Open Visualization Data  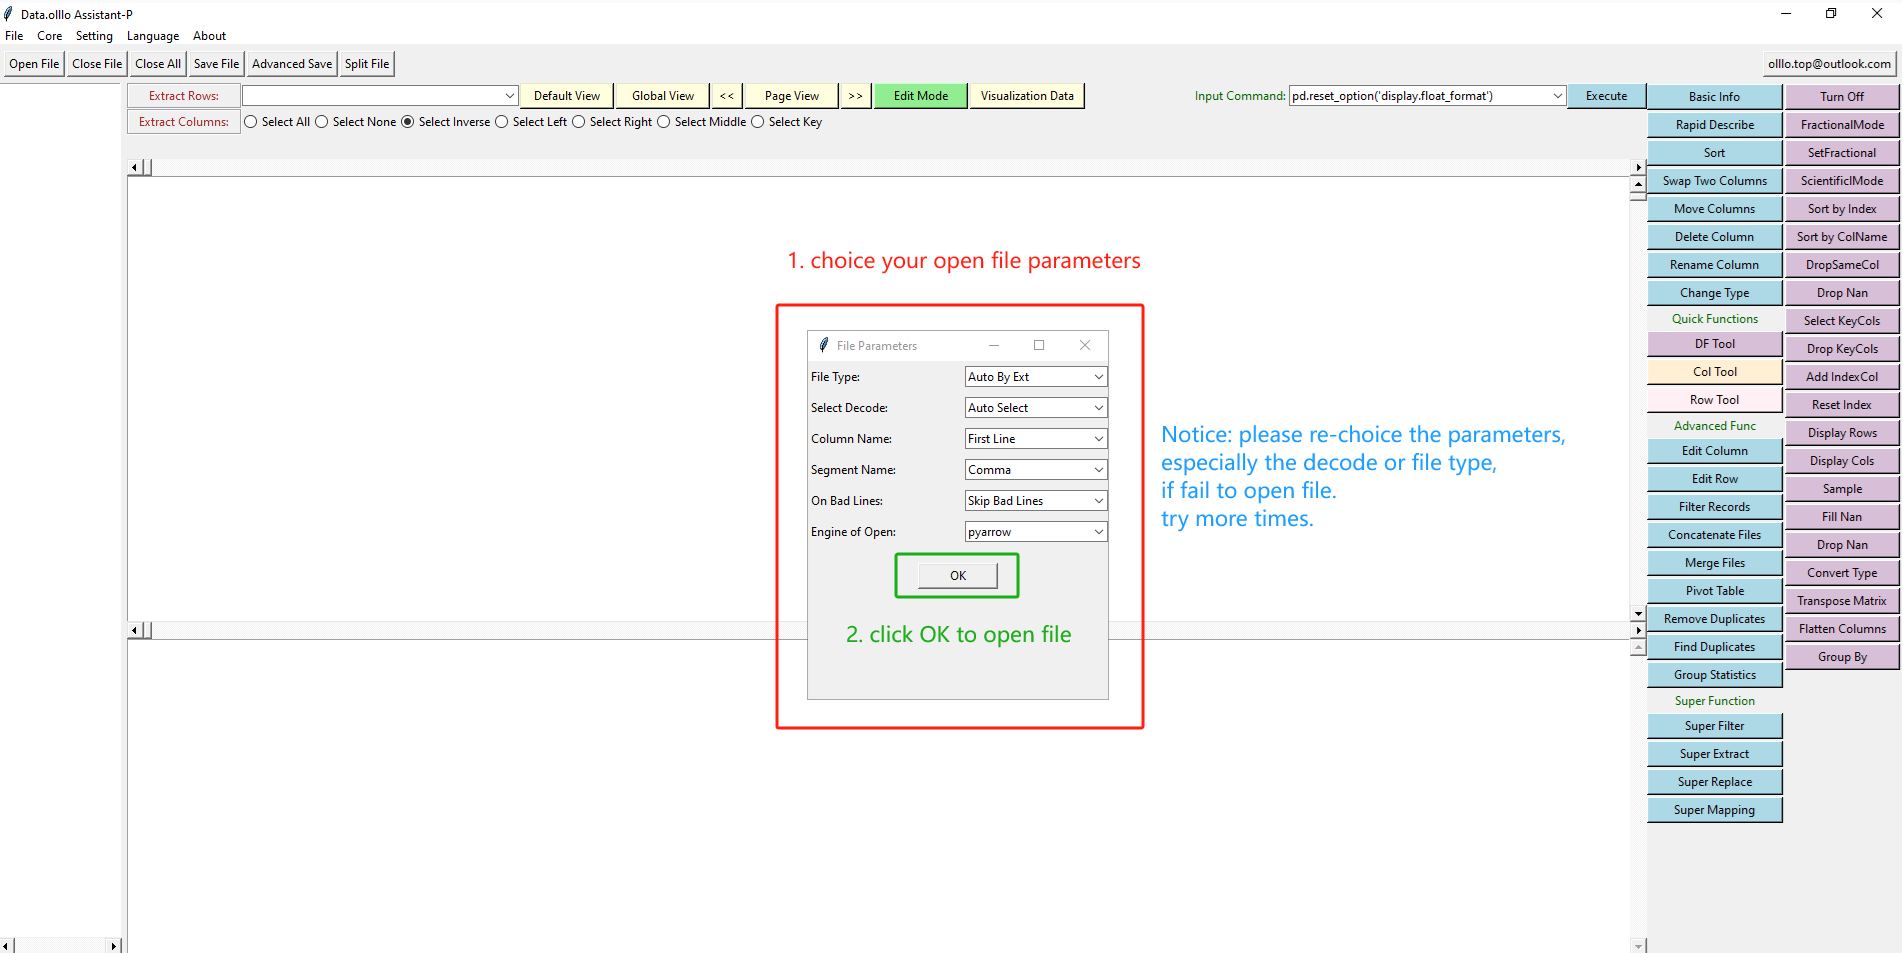[1027, 96]
